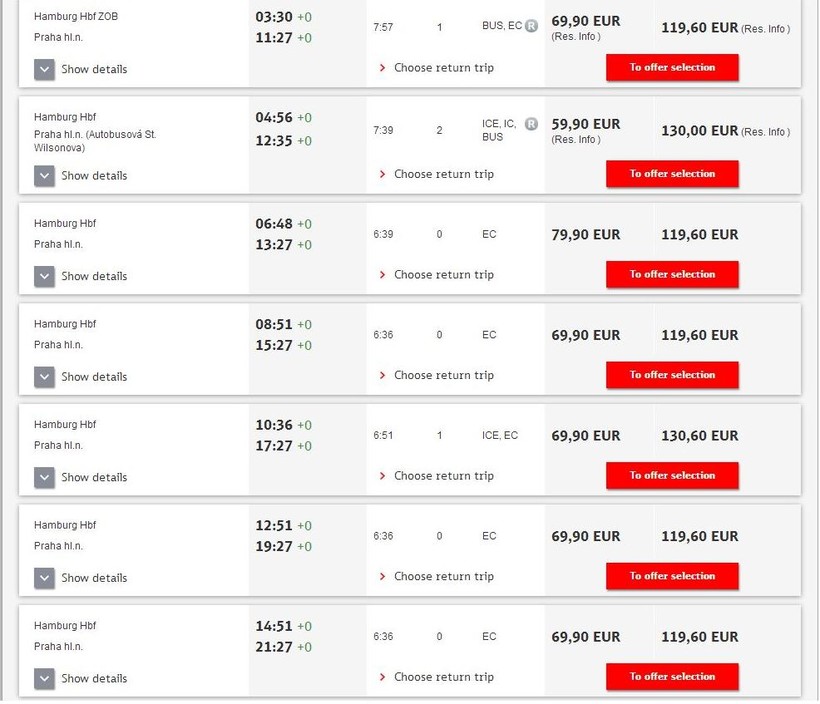Open Res. Info under 59,90 EUR
820x704 pixels.
[576, 140]
